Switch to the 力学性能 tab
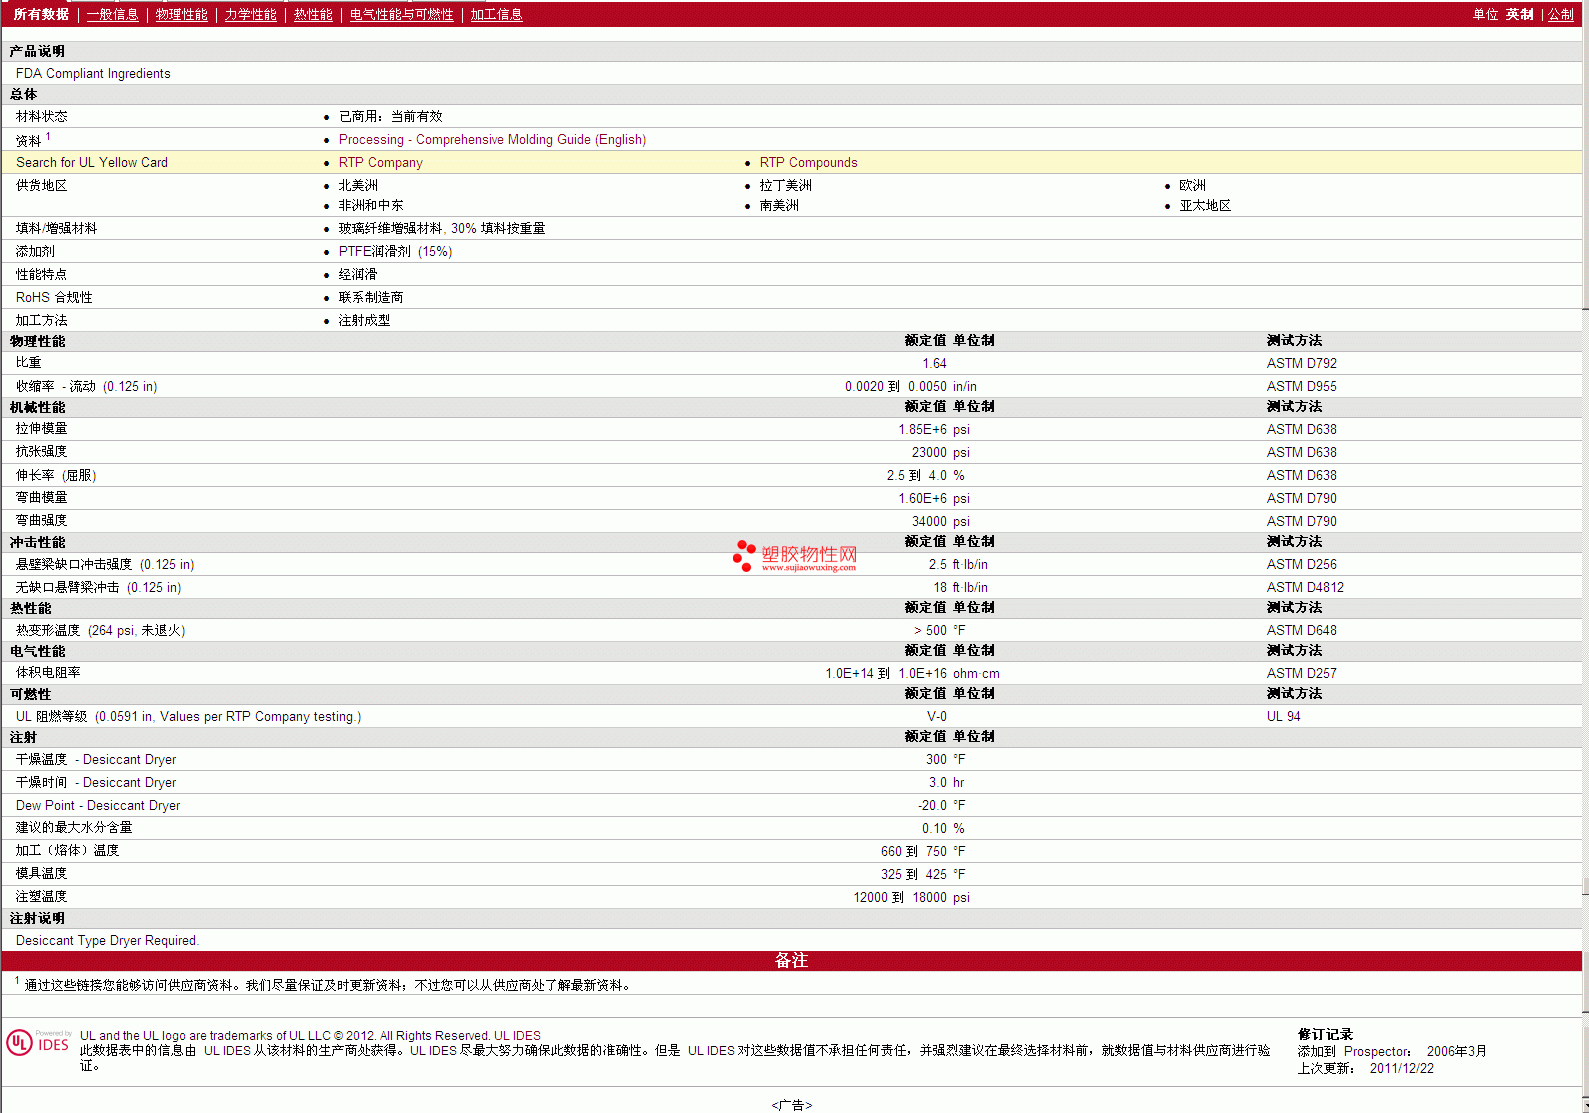 click(x=250, y=14)
